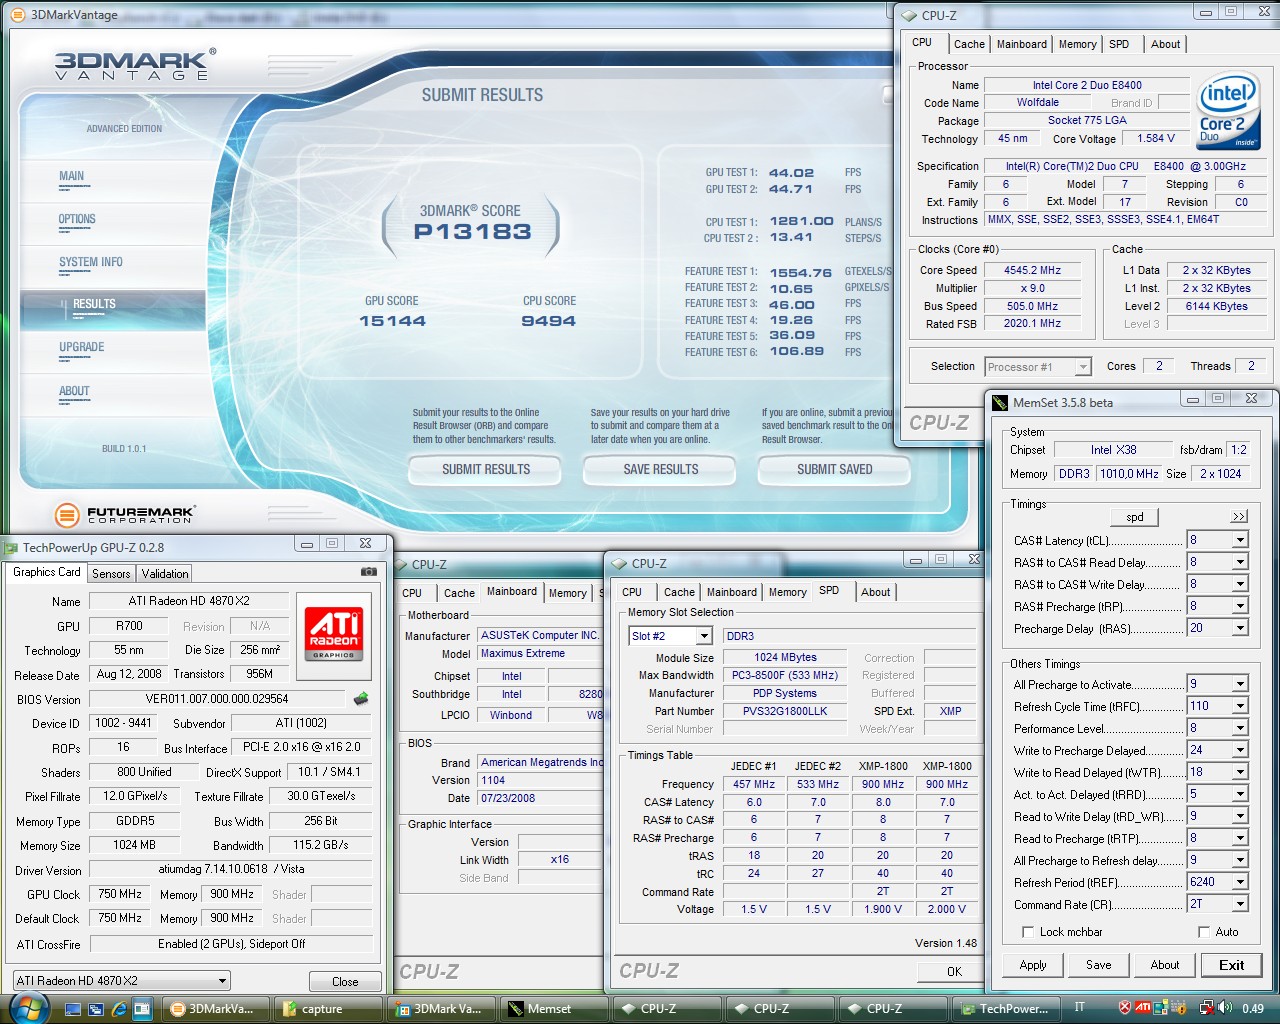Select ABOUT in 3DMark sidebar
The height and width of the screenshot is (1024, 1280).
74,391
